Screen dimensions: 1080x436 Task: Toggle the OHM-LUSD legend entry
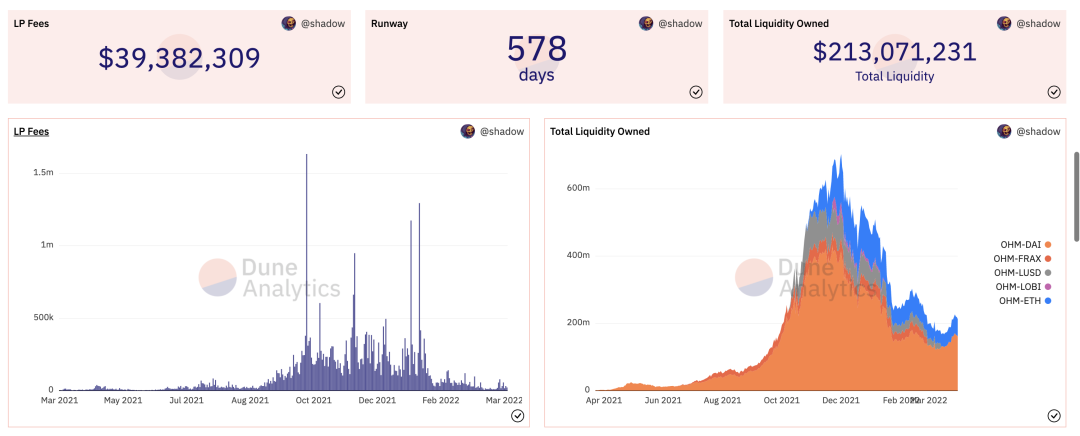(1022, 272)
